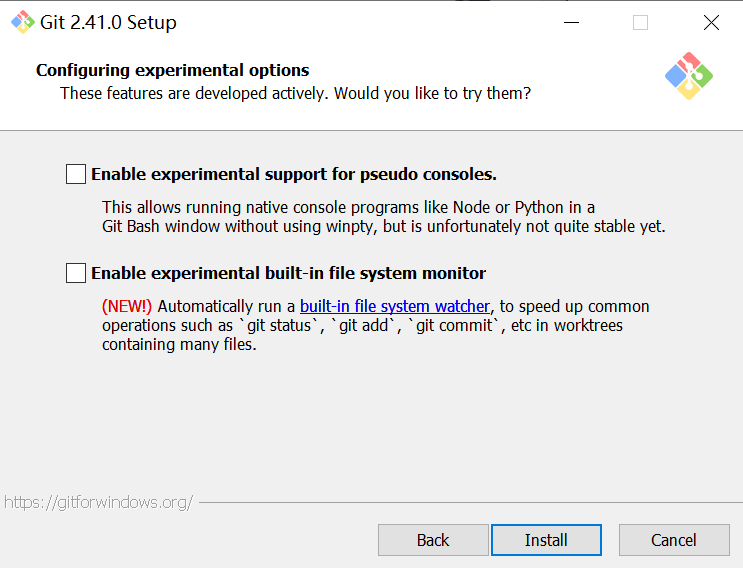Open the gitforwindows.org URL at the bottom

coord(99,502)
